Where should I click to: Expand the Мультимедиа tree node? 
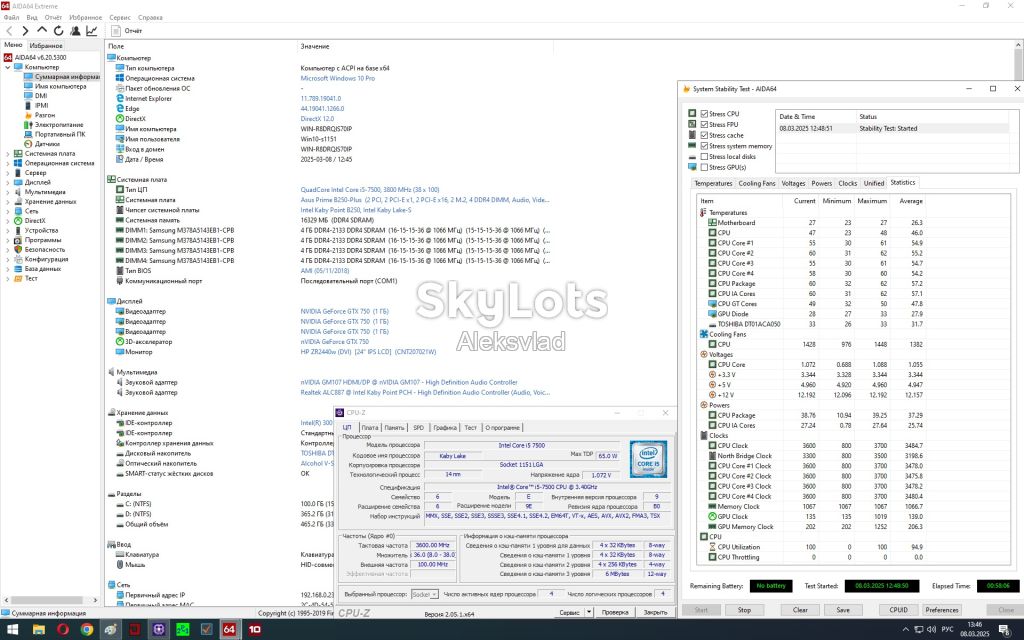coord(8,192)
